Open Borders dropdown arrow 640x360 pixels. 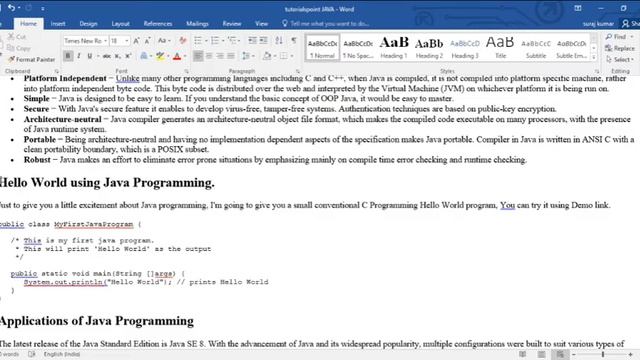[x=292, y=56]
